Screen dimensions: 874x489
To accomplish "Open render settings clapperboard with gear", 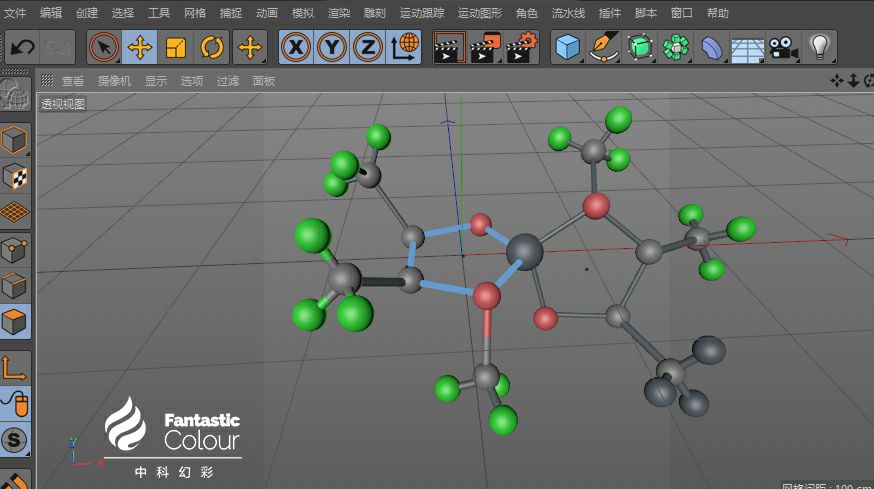I will coord(521,47).
